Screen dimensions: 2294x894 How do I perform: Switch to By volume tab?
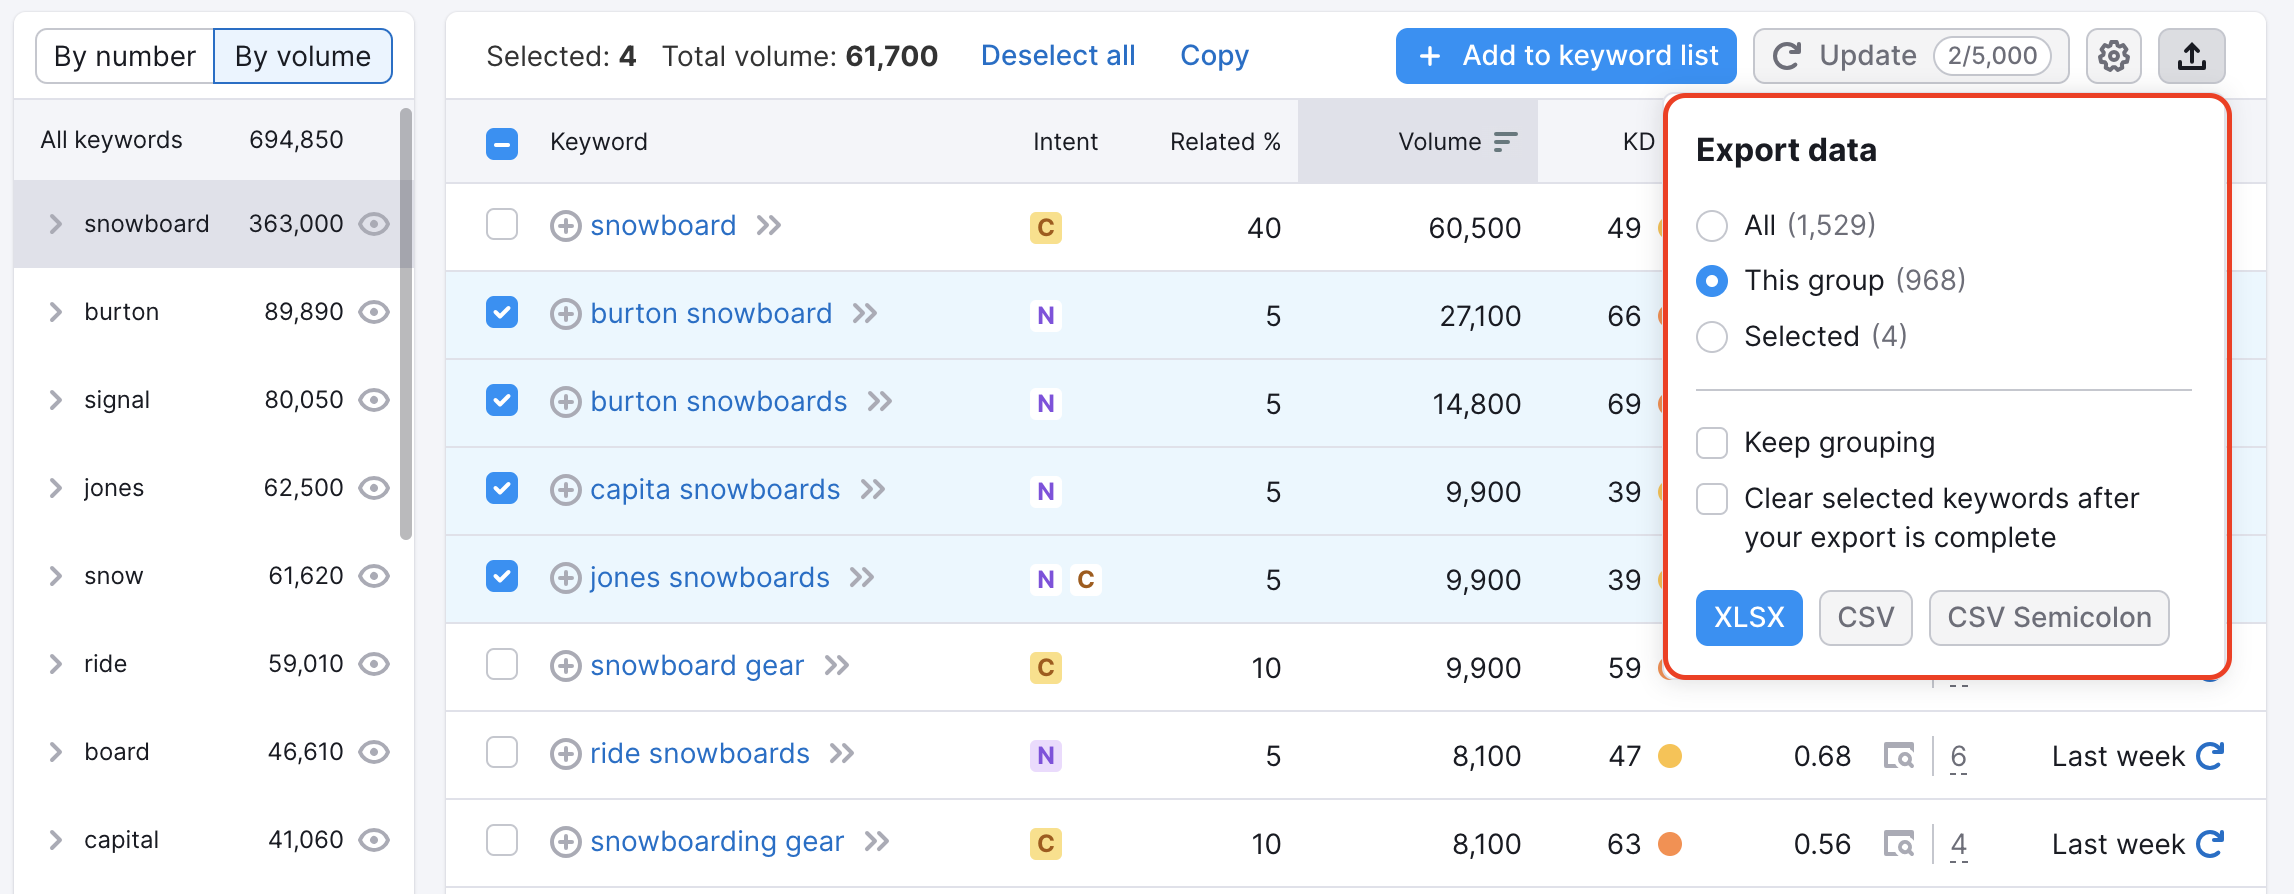pos(303,56)
